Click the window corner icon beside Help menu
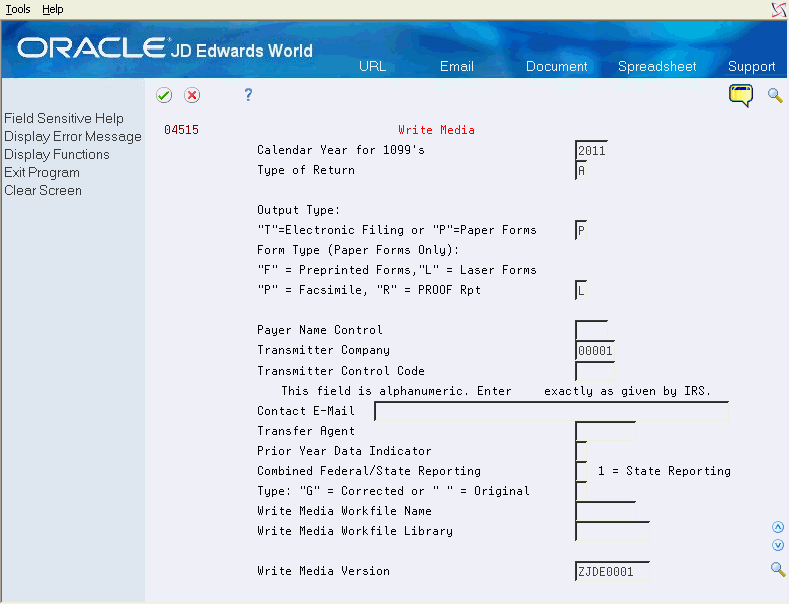Viewport: 789px width, 604px height. pyautogui.click(x=779, y=10)
